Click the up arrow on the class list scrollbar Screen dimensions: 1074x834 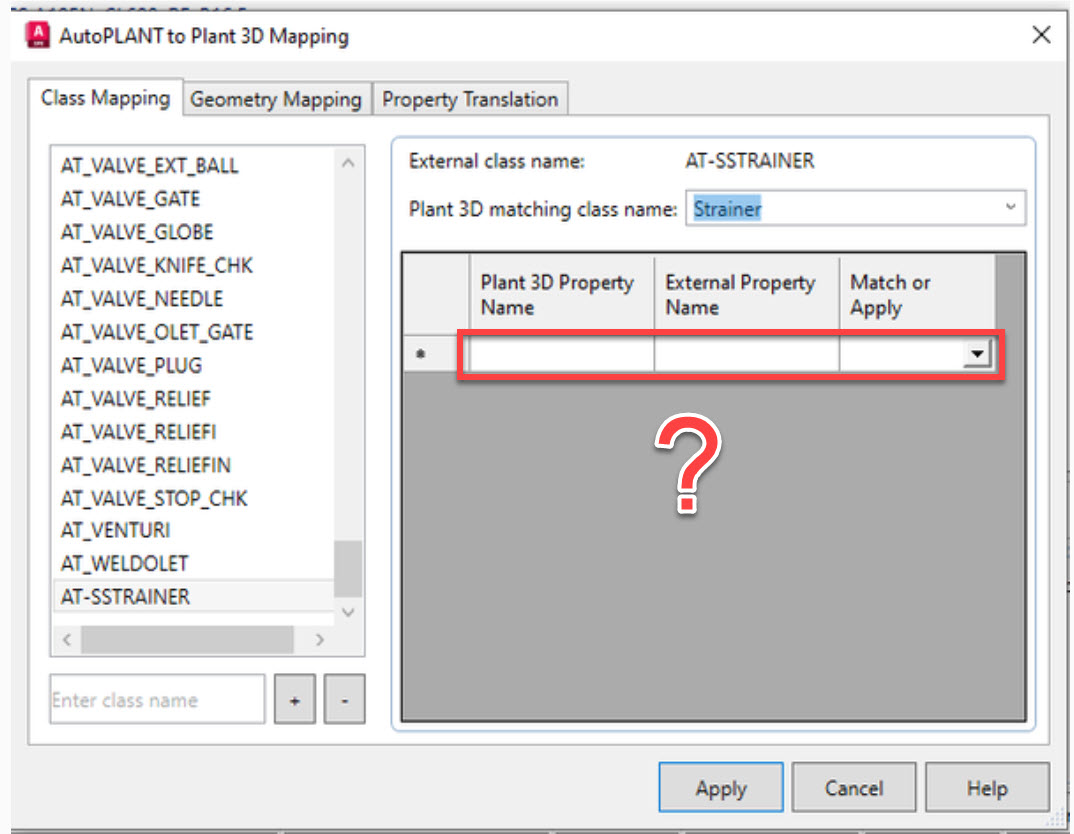point(347,162)
